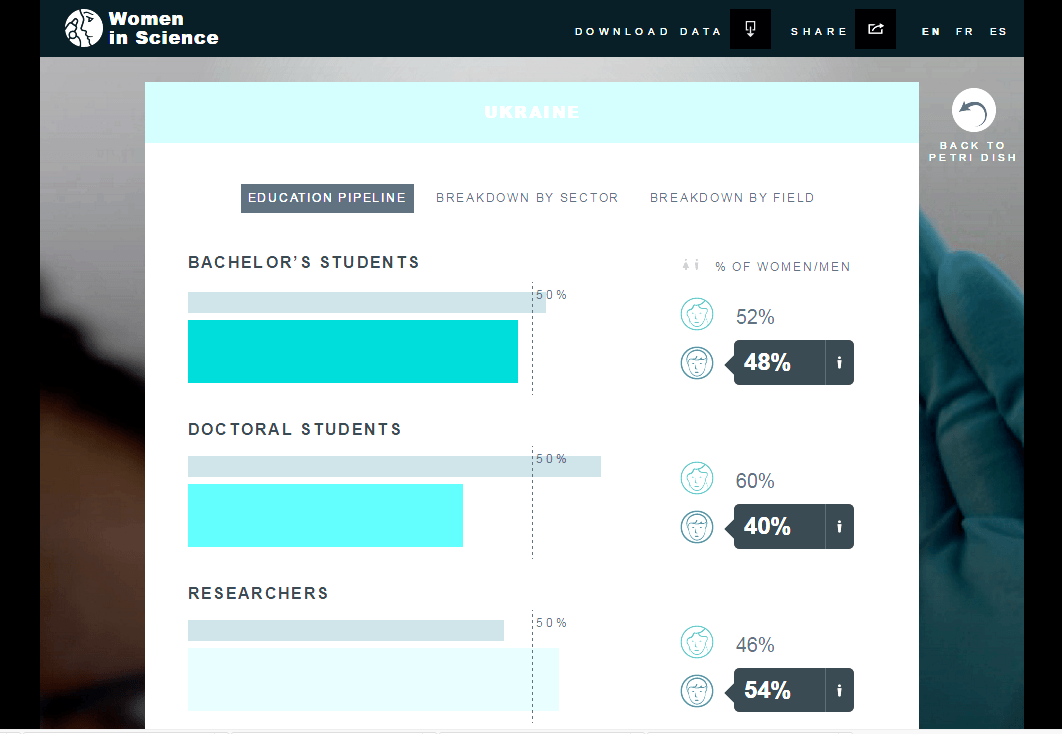This screenshot has height=734, width=1062.
Task: Switch language to ES
Action: pyautogui.click(x=998, y=31)
